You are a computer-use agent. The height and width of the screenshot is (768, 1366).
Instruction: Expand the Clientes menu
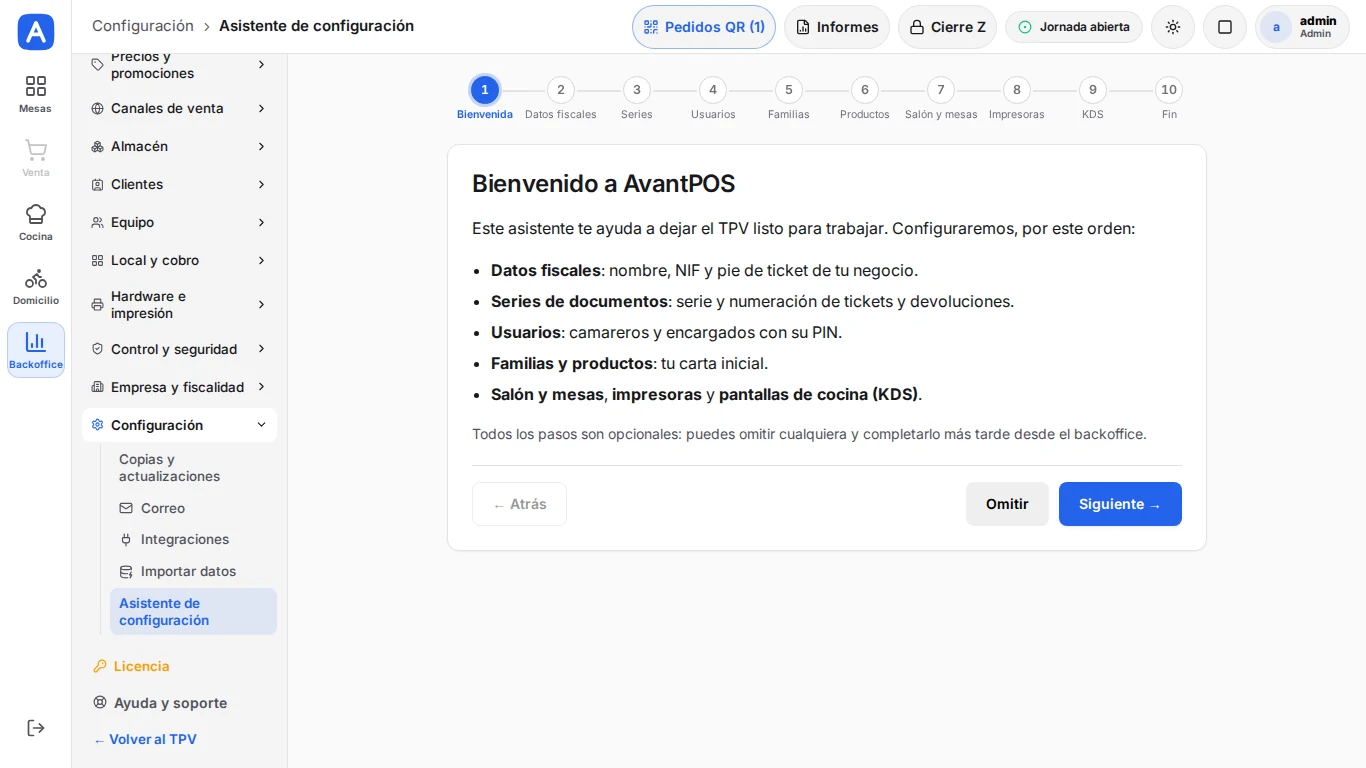pyautogui.click(x=179, y=184)
